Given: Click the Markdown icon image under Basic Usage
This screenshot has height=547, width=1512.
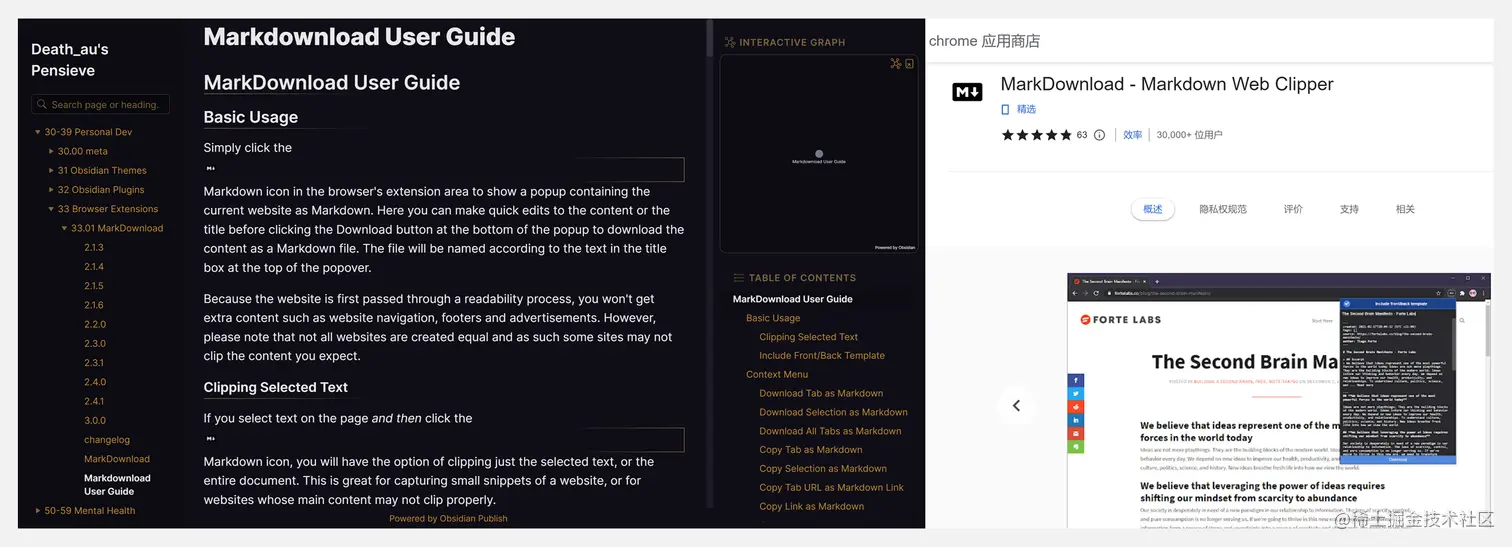Looking at the screenshot, I should pos(211,169).
